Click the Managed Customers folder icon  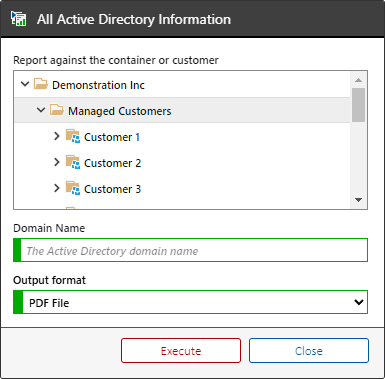pos(57,110)
